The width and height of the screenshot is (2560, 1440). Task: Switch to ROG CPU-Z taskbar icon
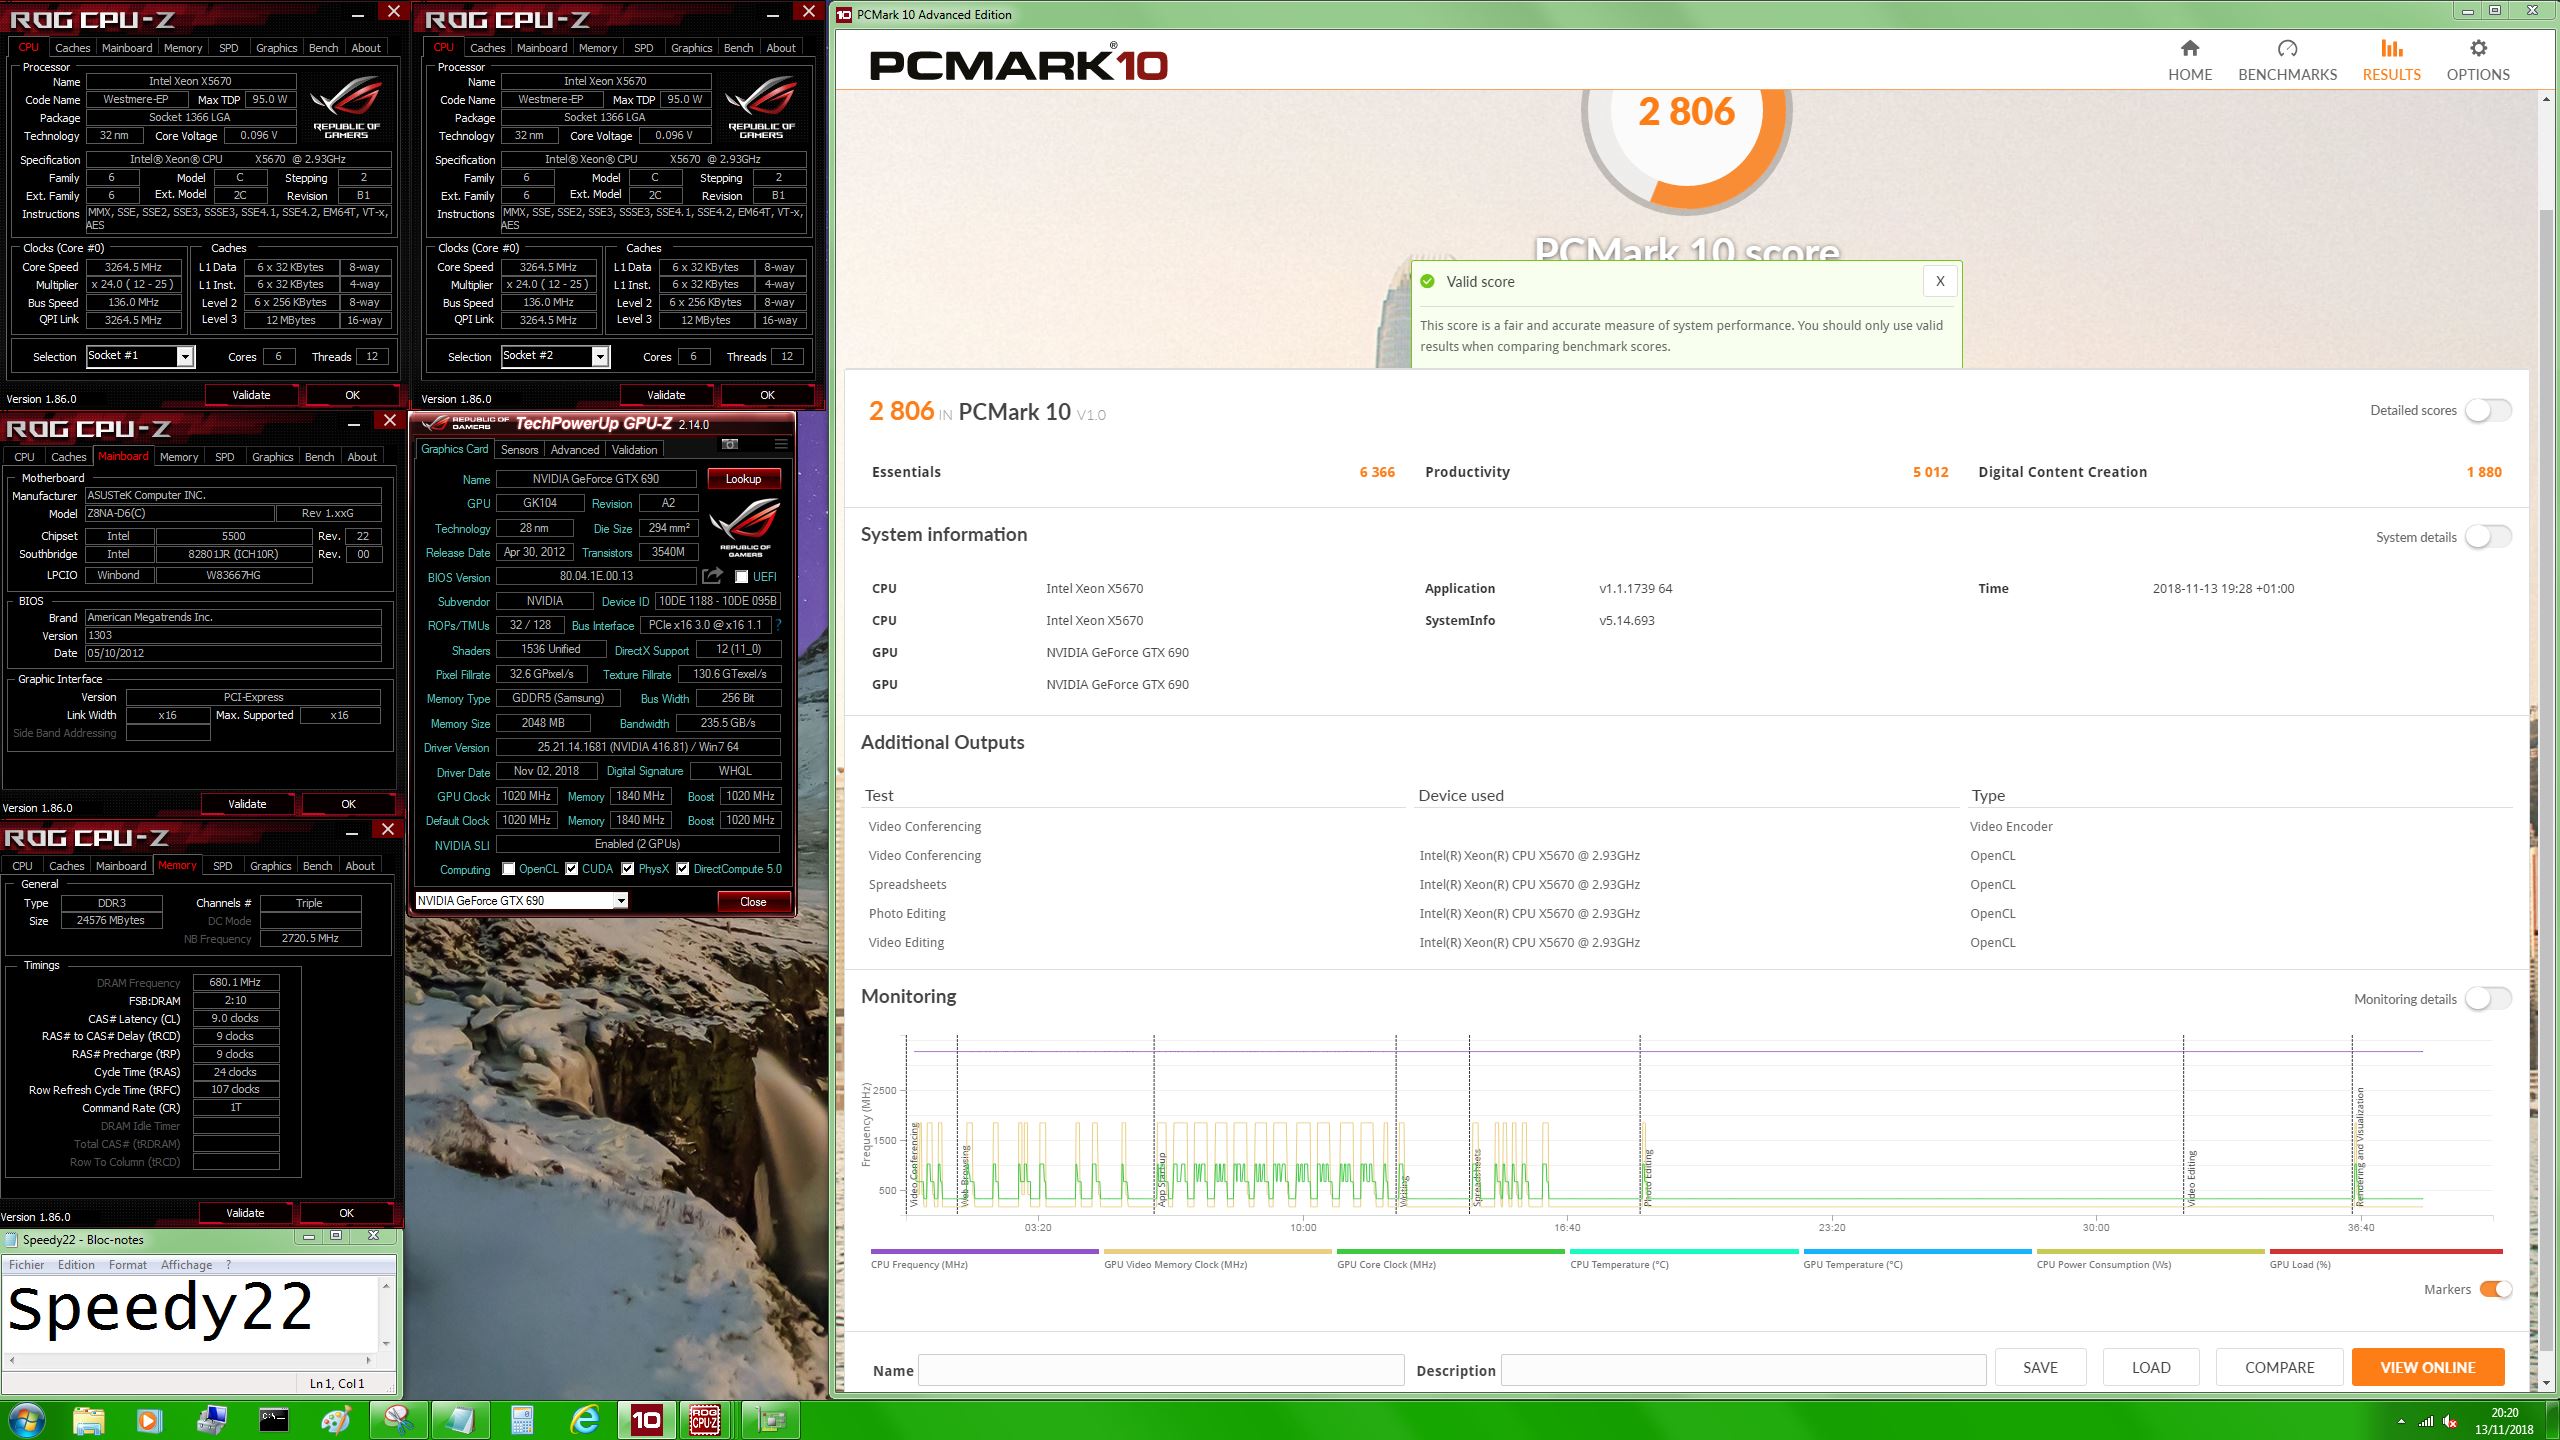coord(706,1420)
